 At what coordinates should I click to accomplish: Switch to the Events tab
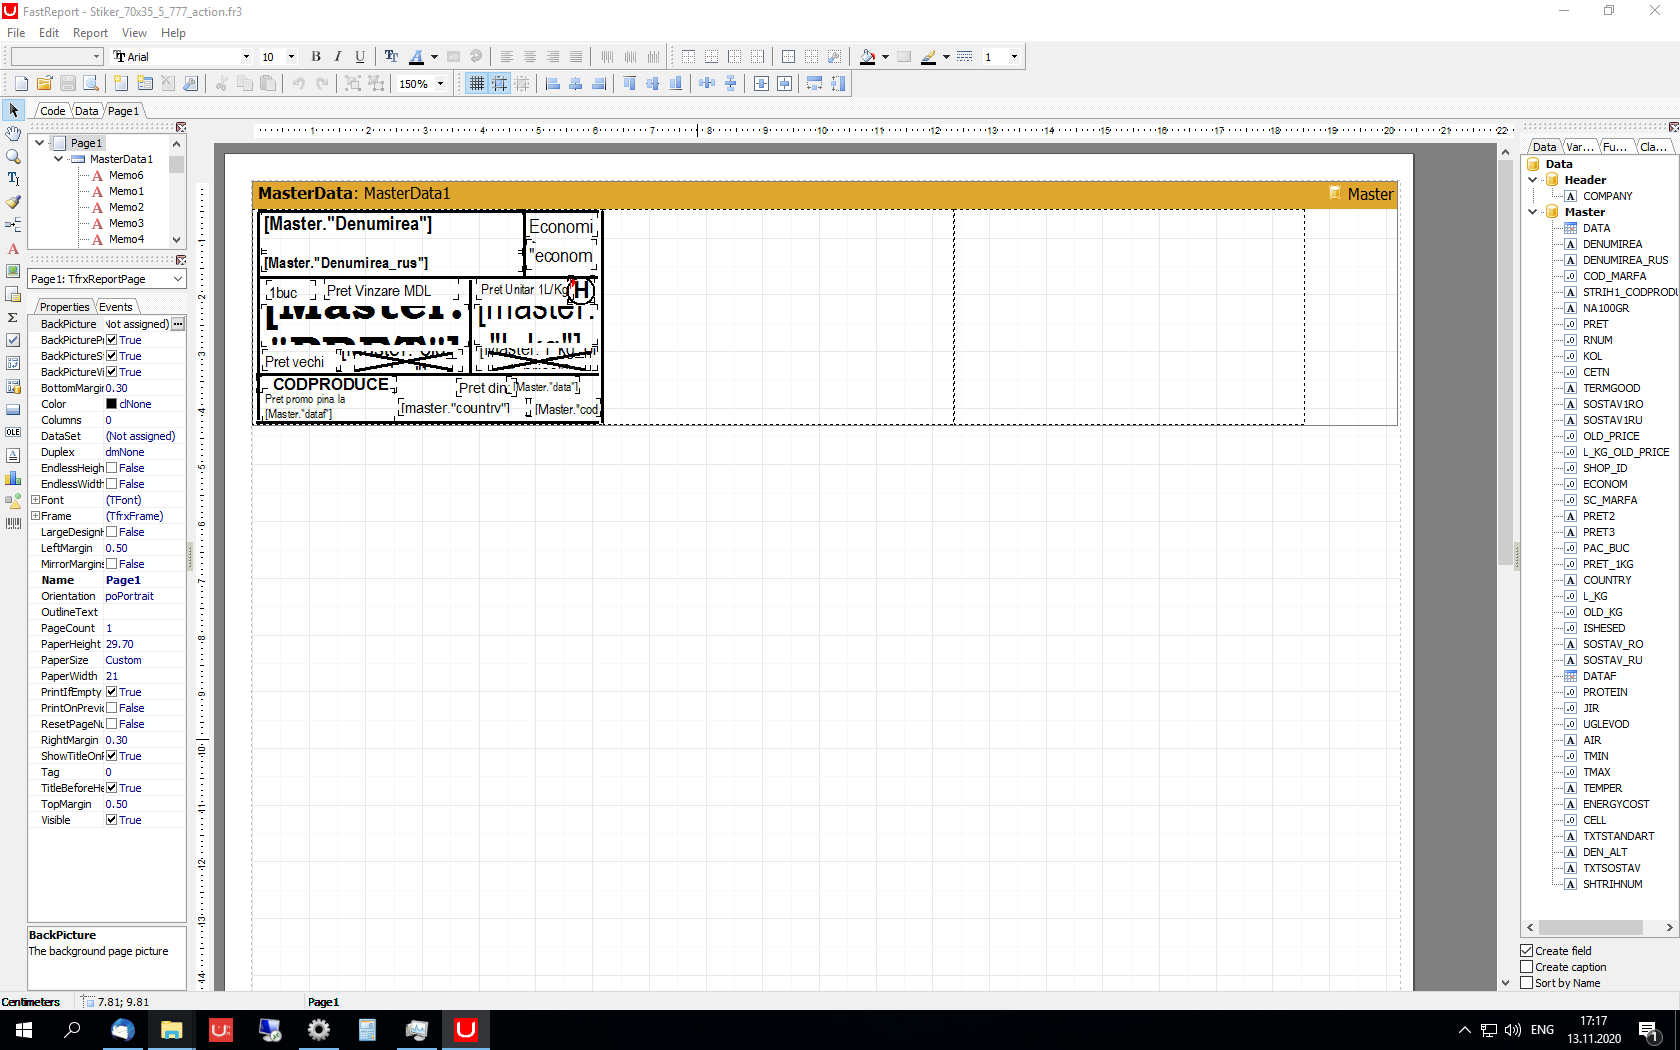116,307
